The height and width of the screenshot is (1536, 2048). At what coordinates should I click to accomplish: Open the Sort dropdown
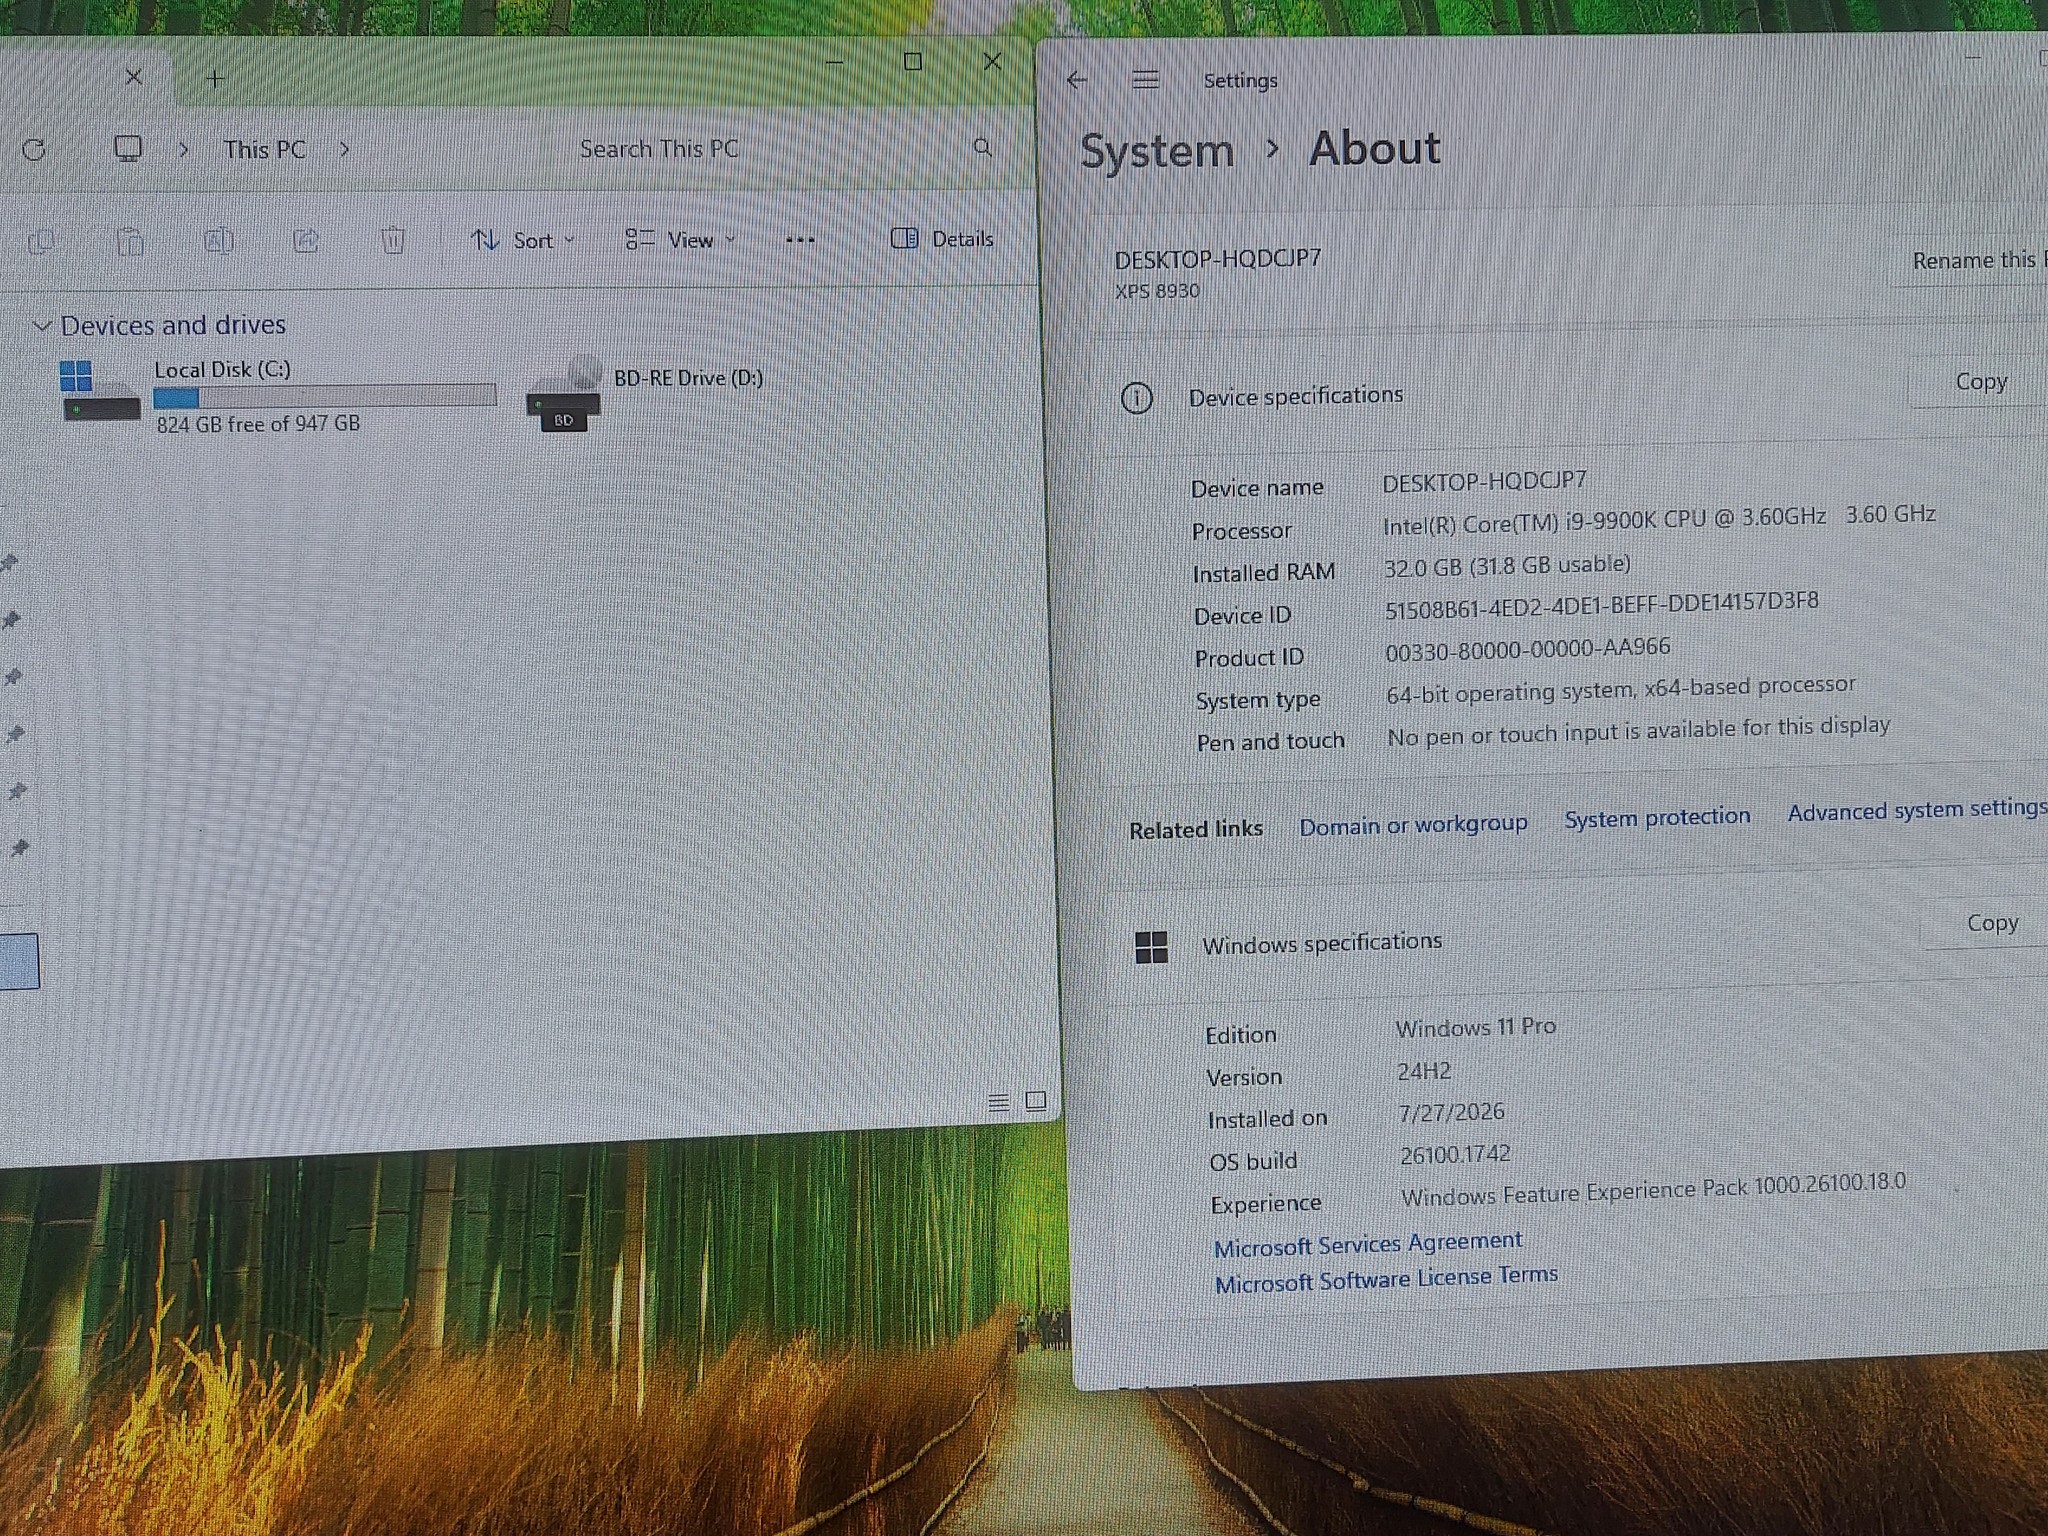coord(523,240)
